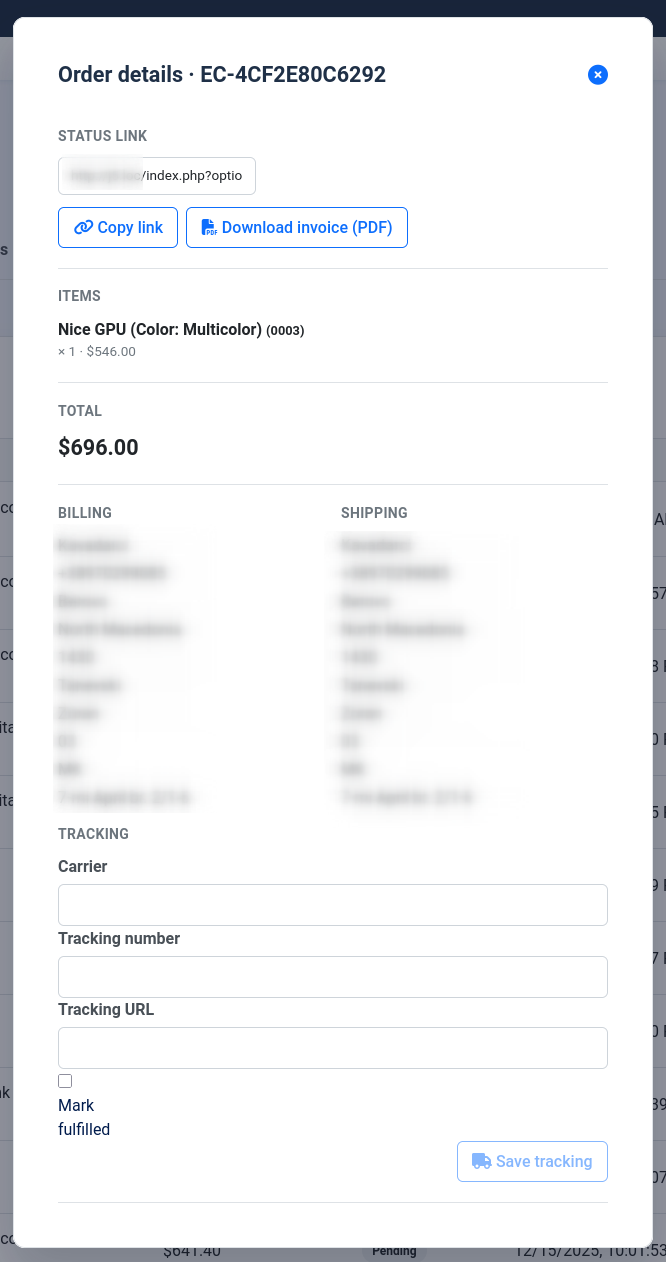Focus the Tracking number field

point(333,977)
